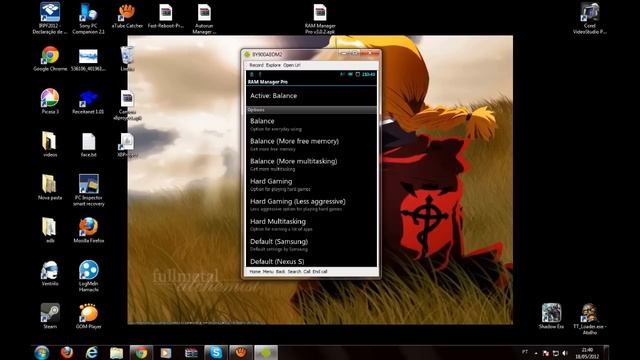Open IRPF2012 desktop shortcut

tap(50, 18)
